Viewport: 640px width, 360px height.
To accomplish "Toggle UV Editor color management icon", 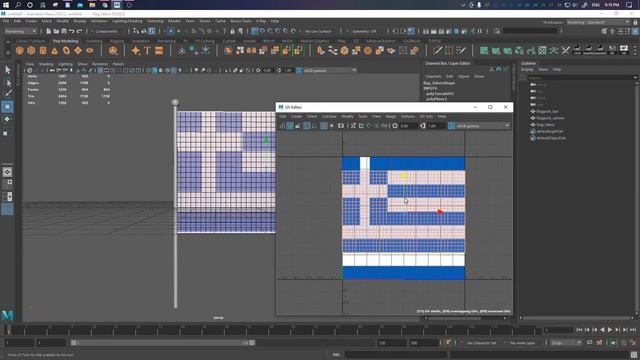I will pos(451,126).
